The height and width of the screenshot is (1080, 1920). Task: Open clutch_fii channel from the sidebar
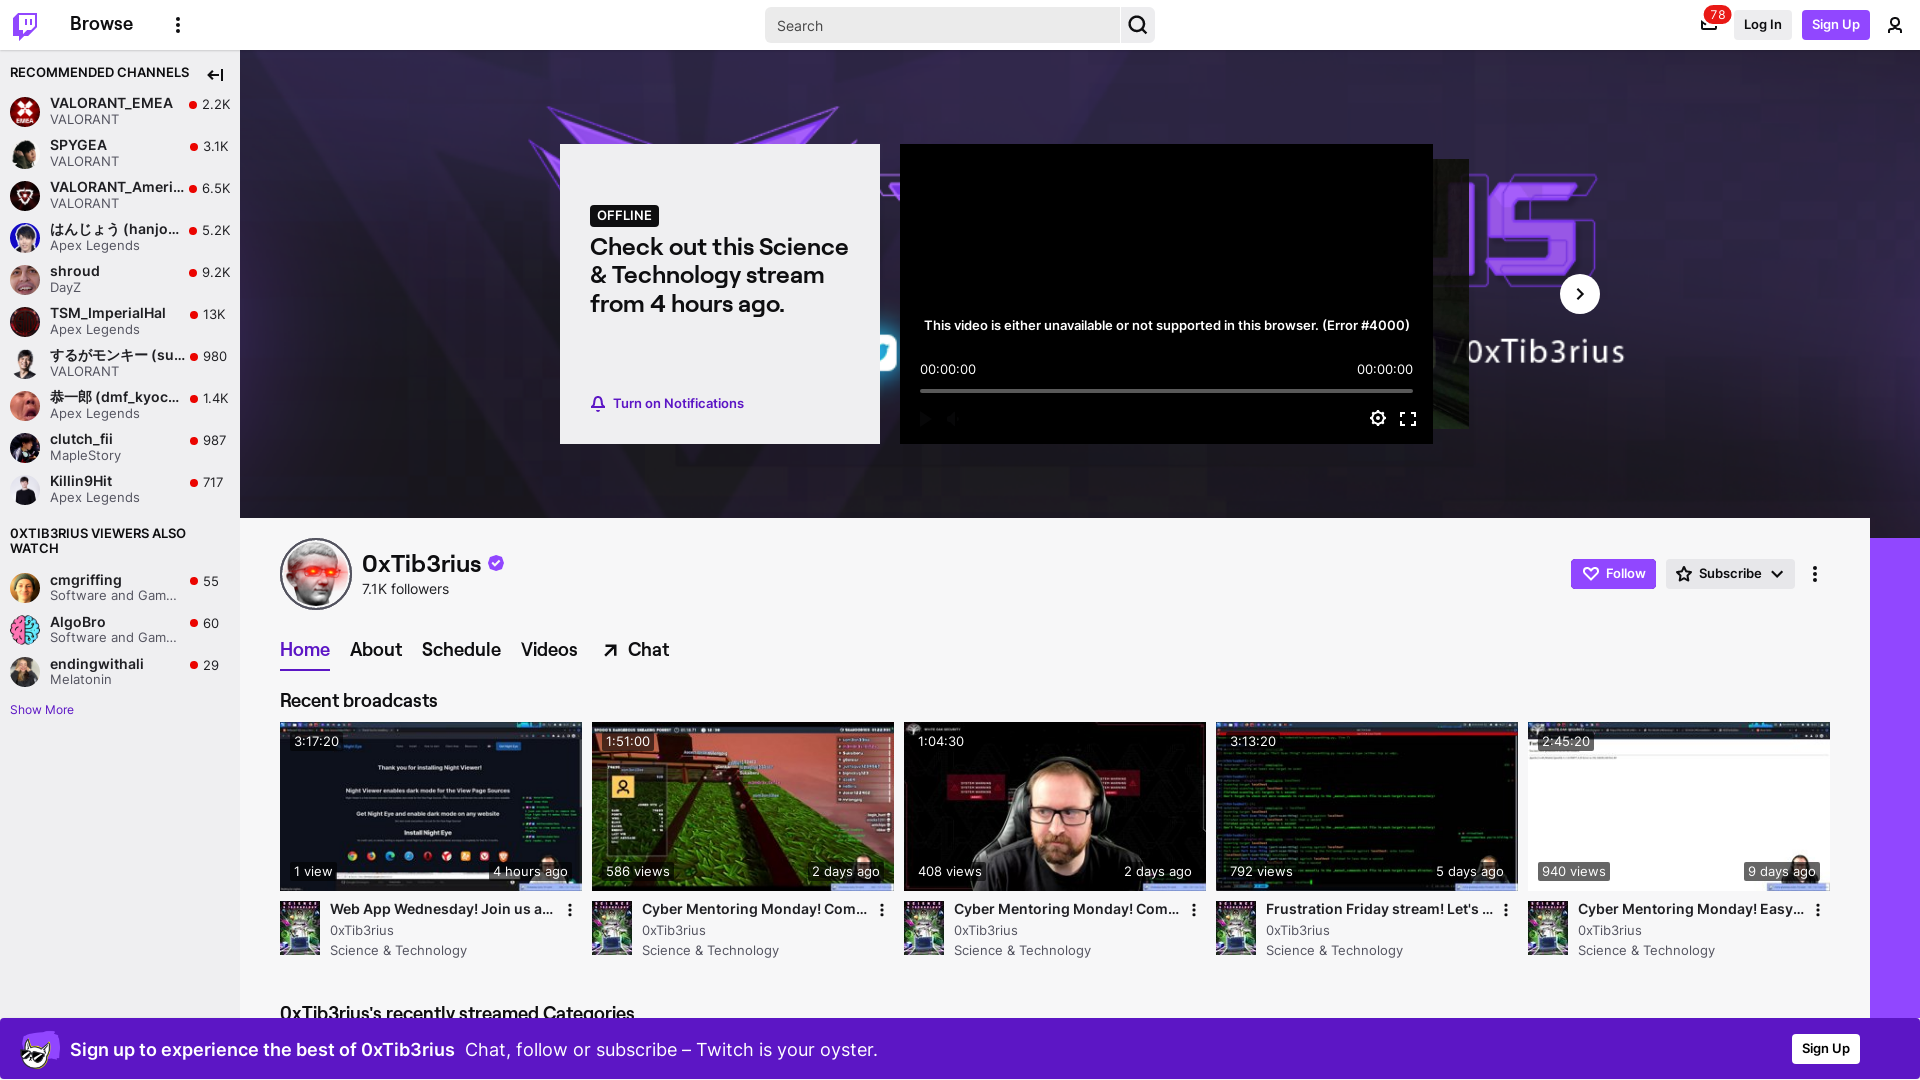(x=120, y=447)
